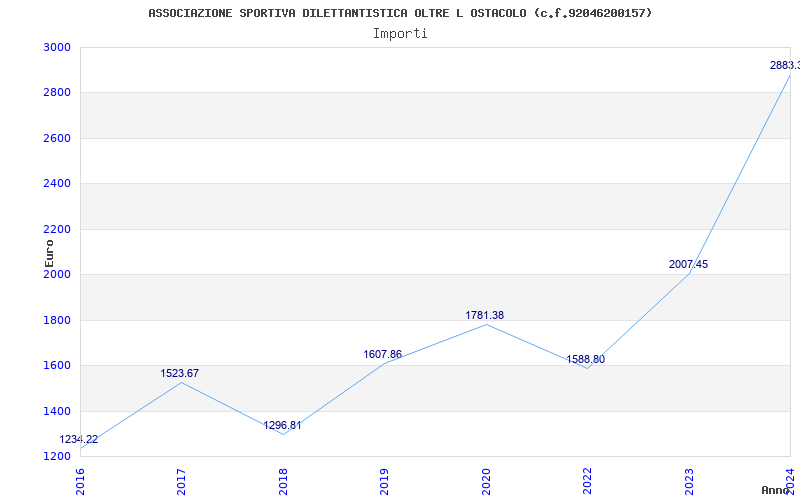800x500 pixels.
Task: Click data label 1523.67
Action: (180, 373)
